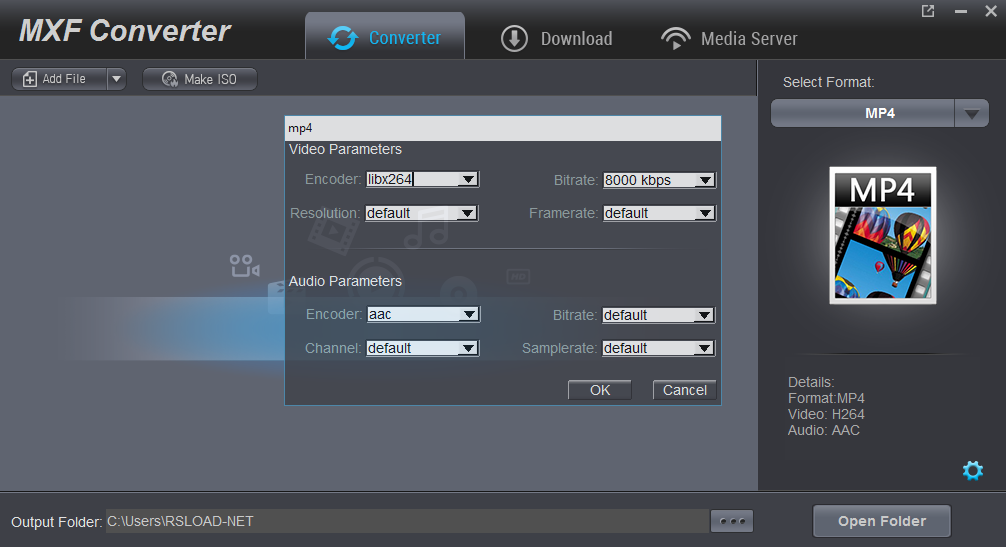Viewport: 1006px width, 547px height.
Task: Minimize the MXF Converter window
Action: pos(960,12)
